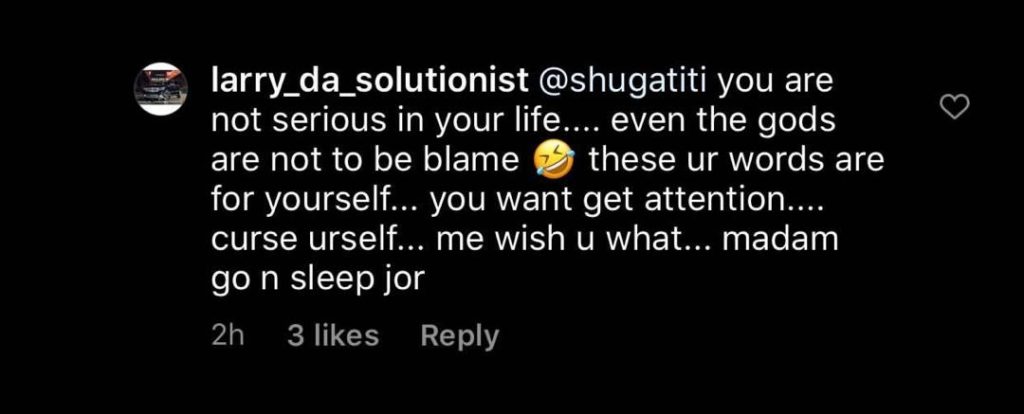Click the phrase "go n sleep jor"
Image resolution: width=1024 pixels, height=414 pixels.
[318, 280]
